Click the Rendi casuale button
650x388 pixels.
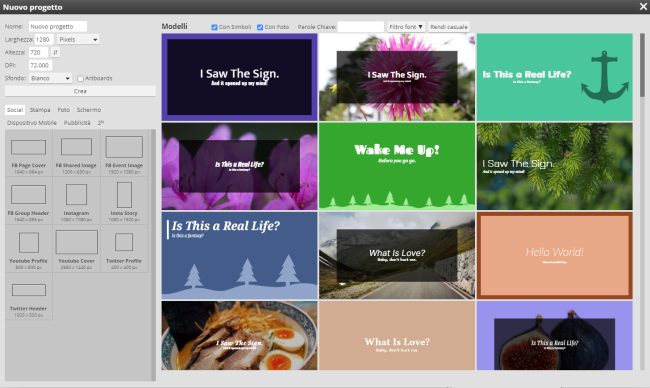tap(449, 27)
